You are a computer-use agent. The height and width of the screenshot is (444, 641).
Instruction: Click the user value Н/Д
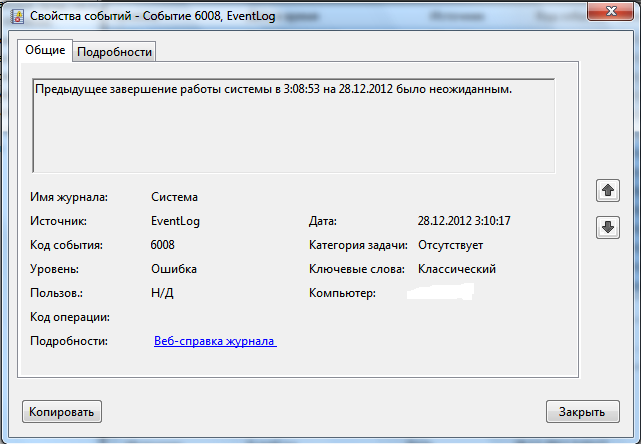click(x=162, y=293)
